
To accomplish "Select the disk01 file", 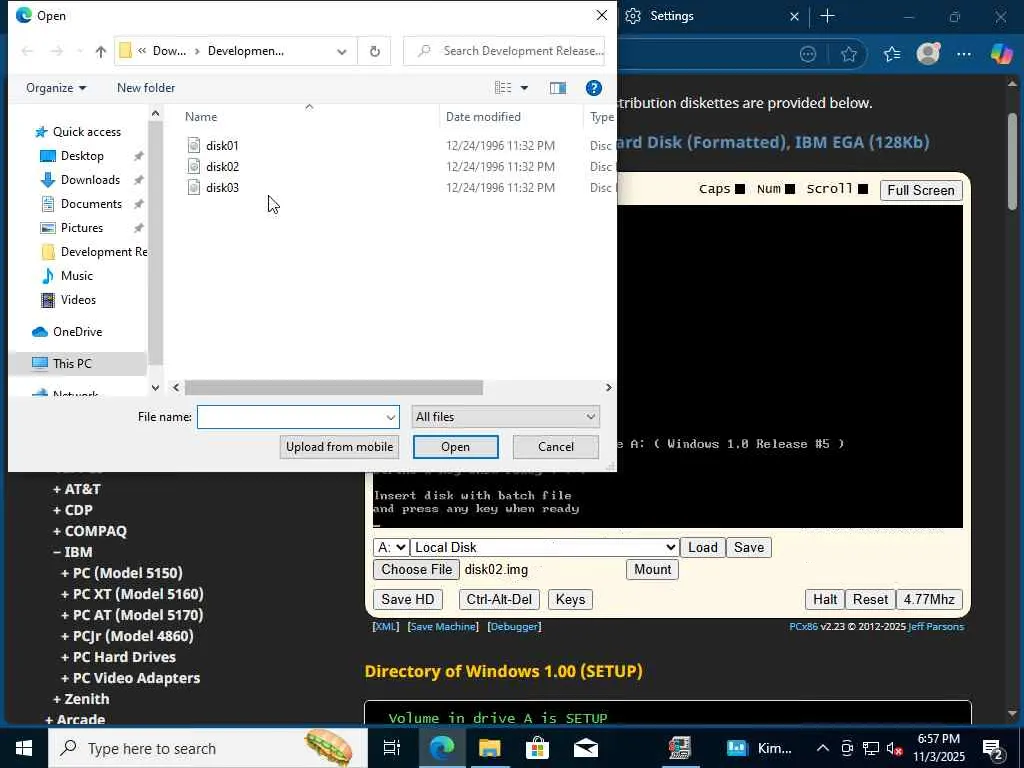I will pyautogui.click(x=222, y=146).
